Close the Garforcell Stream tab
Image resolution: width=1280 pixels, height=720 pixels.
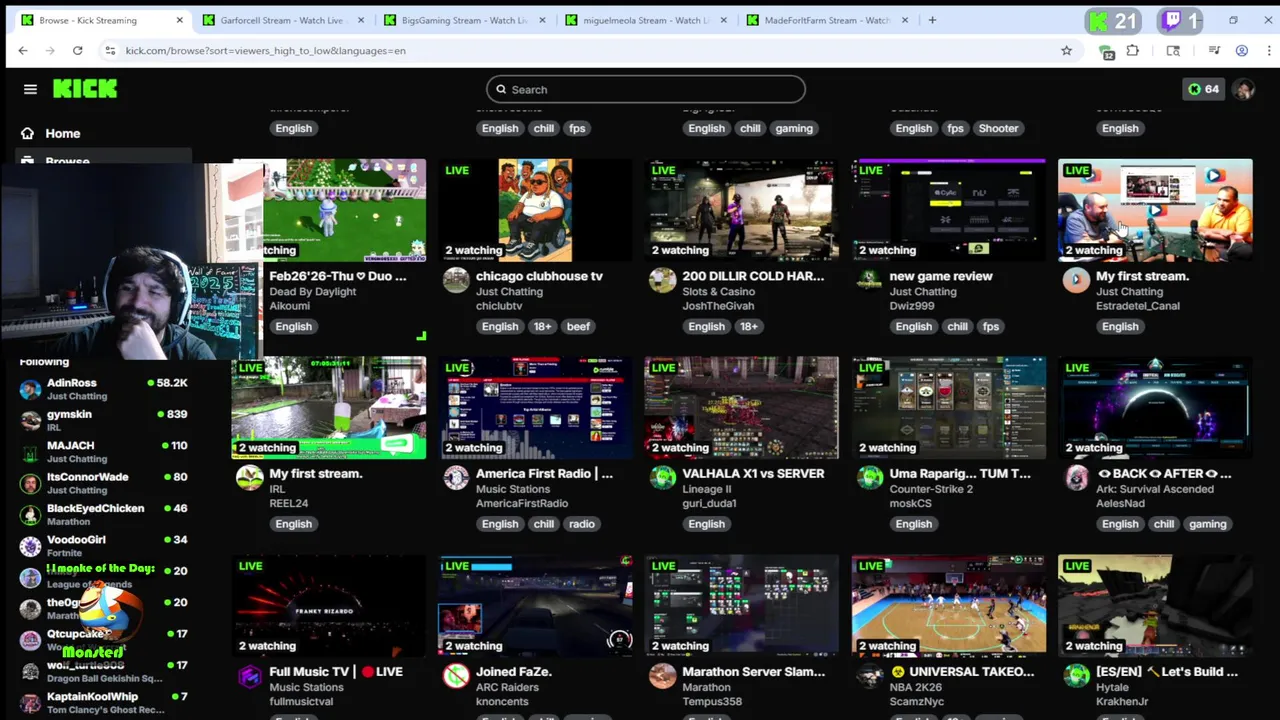pyautogui.click(x=361, y=20)
